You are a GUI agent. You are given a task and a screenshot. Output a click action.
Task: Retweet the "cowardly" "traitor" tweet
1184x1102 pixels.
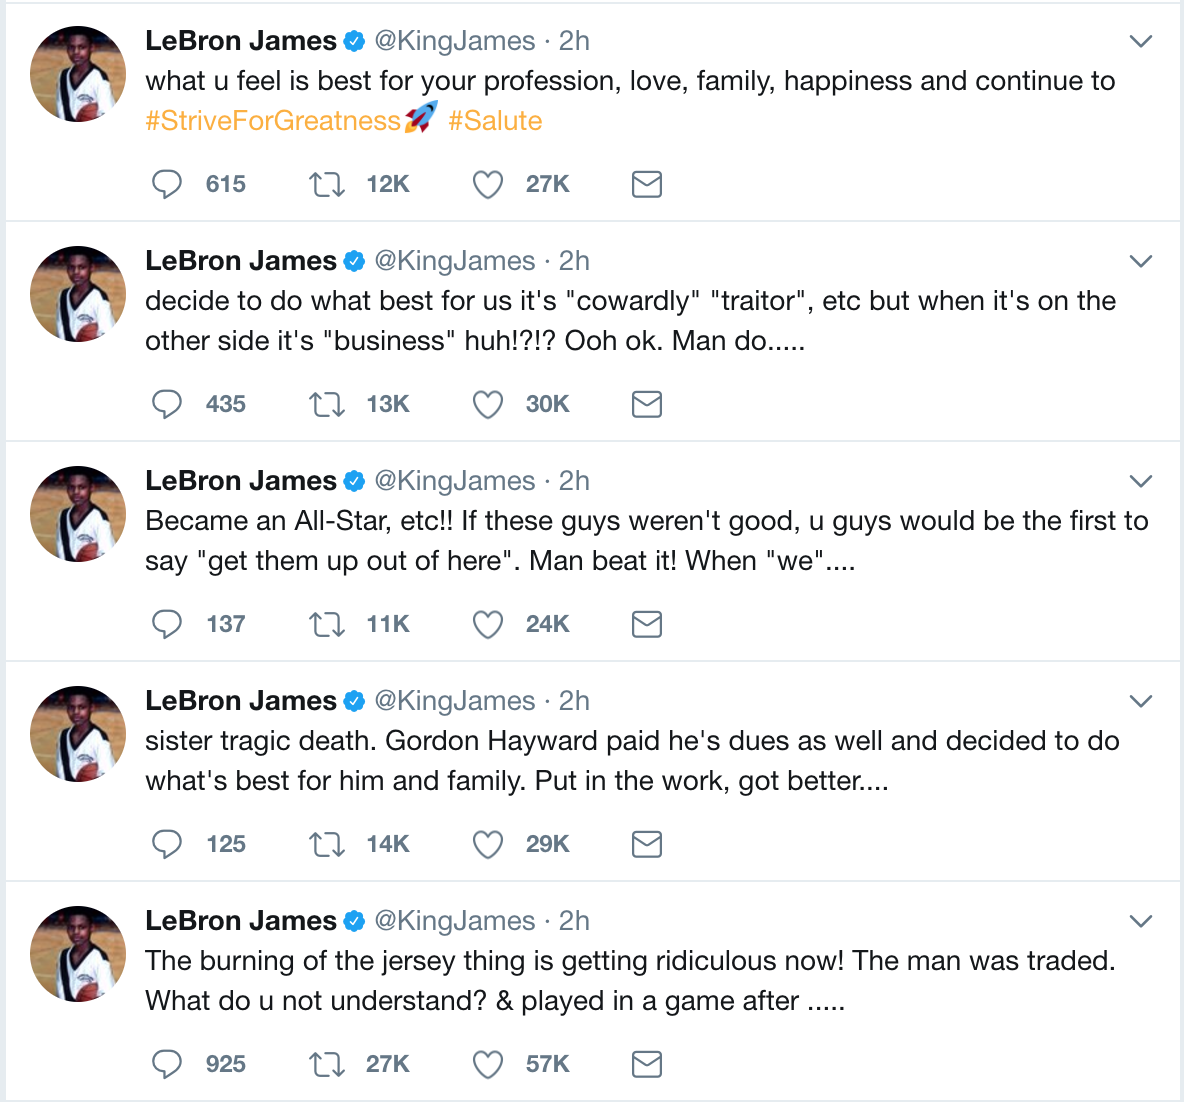(327, 404)
